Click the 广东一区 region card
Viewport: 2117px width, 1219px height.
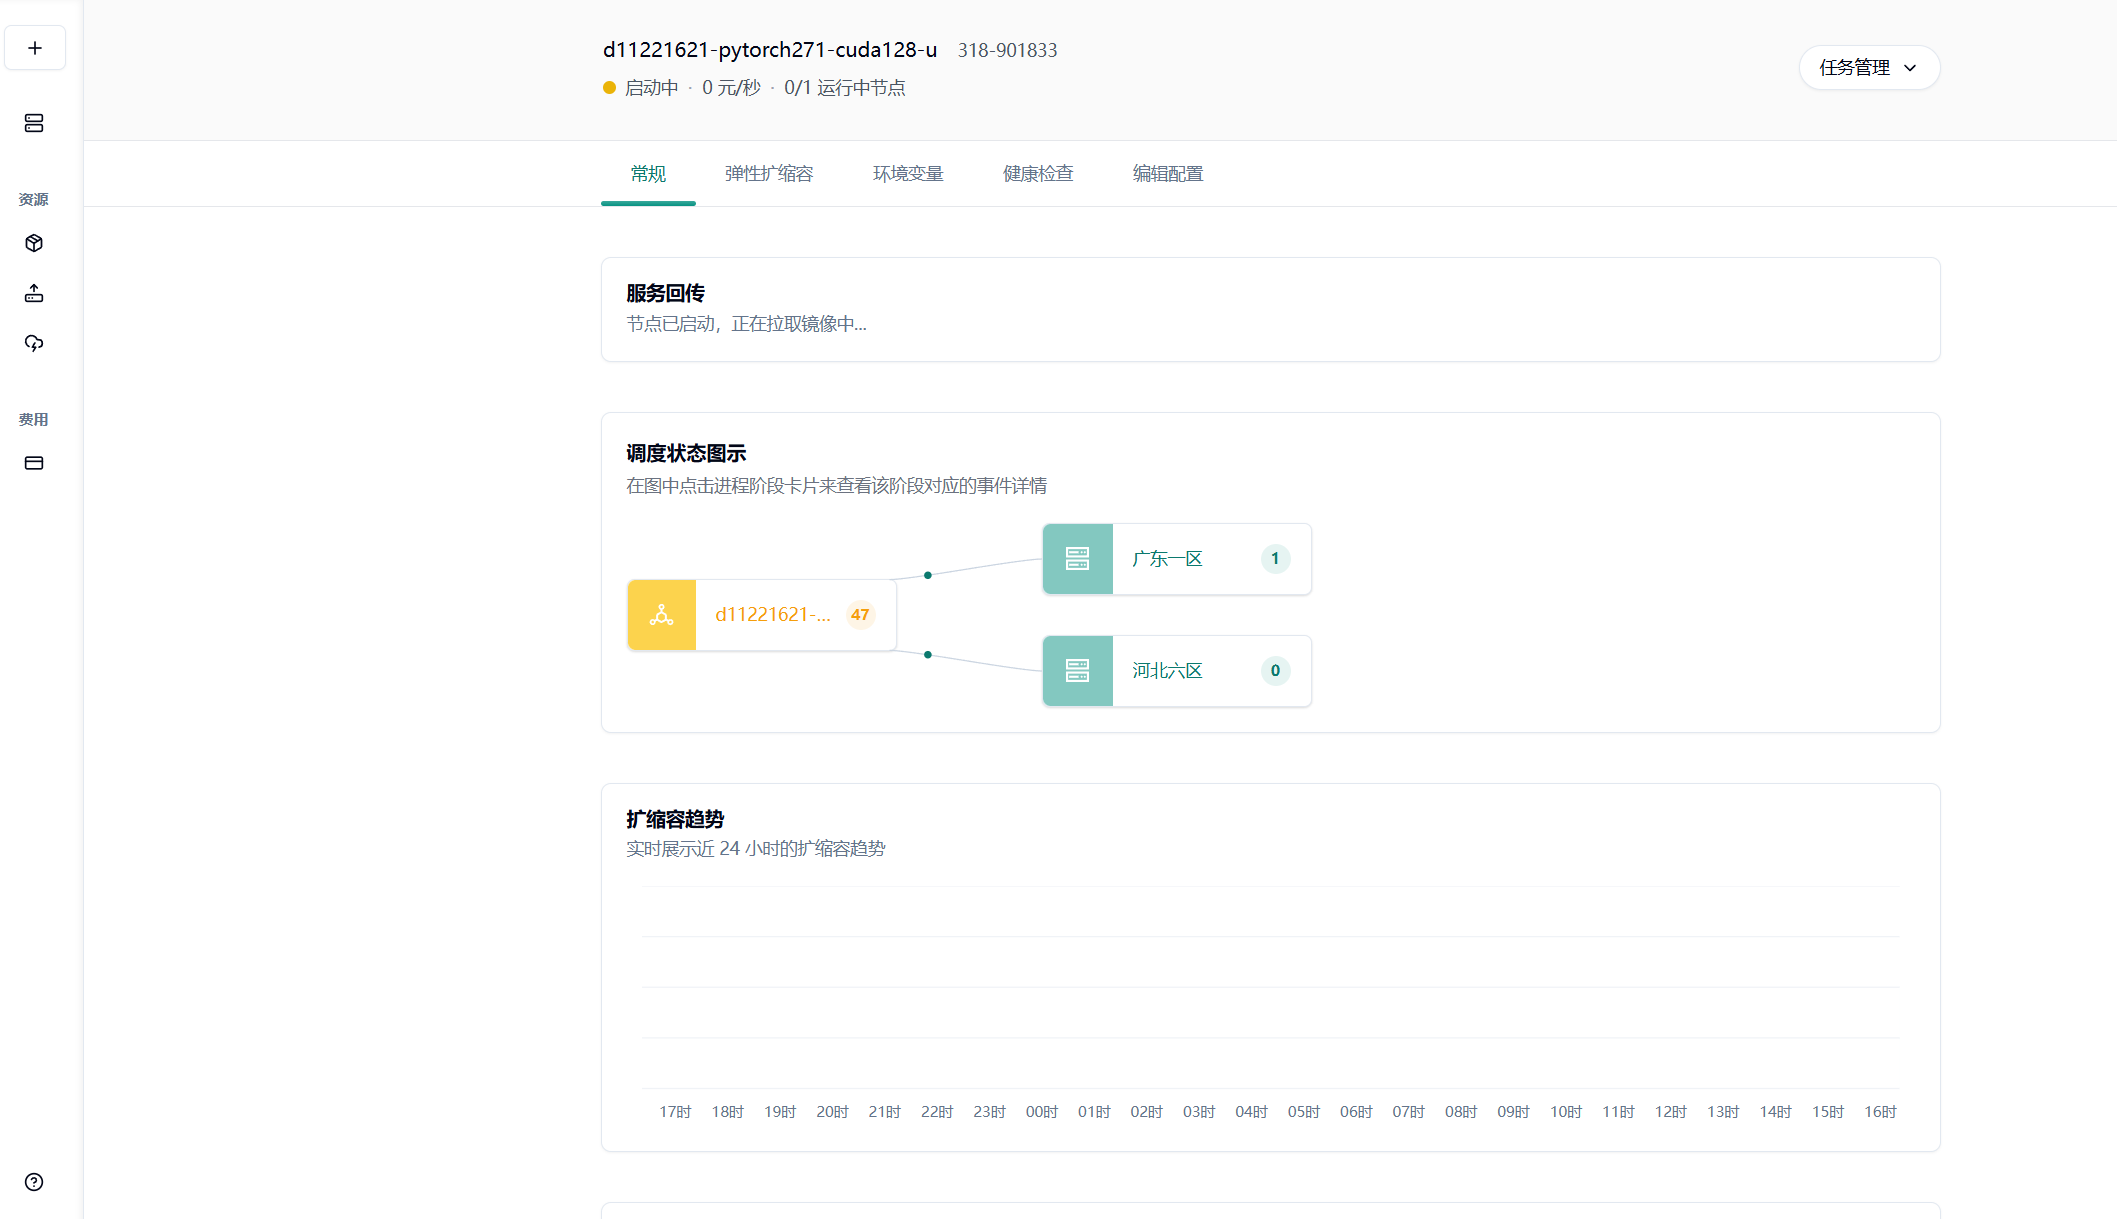(1167, 559)
